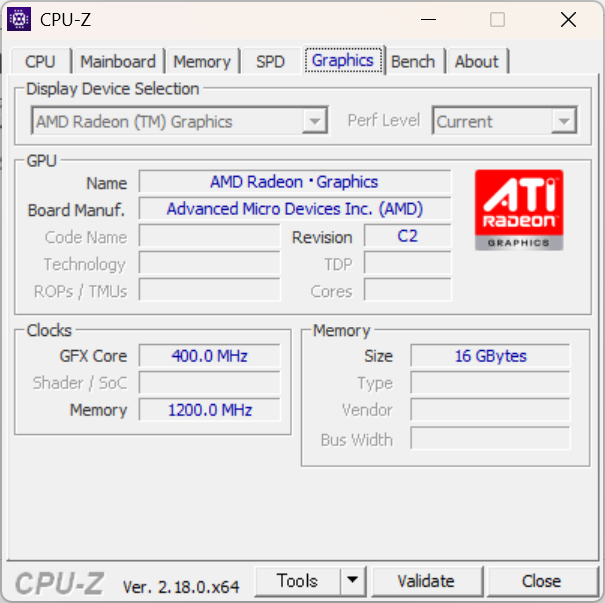Click the ATI Radeon Graphics logo
Viewport: 605px width, 603px height.
click(518, 209)
